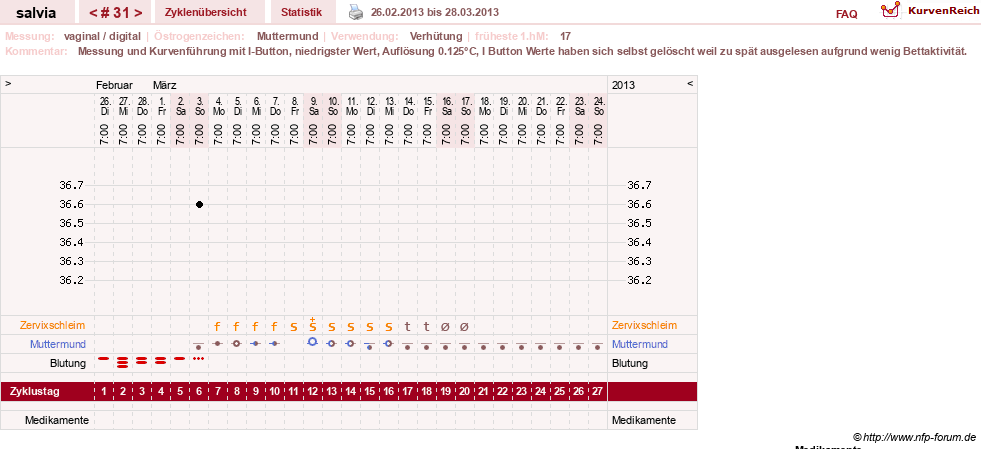
Task: Click the date header 26. Di
Action: click(104, 106)
